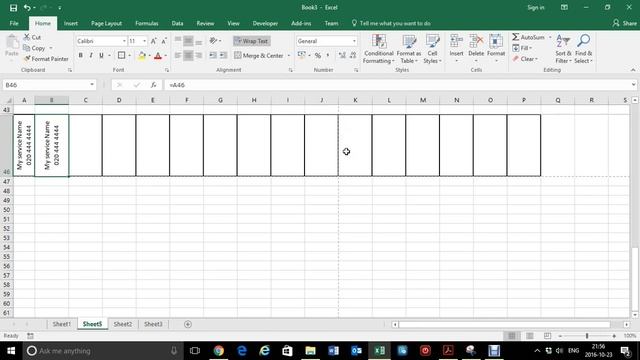Align text to the bottom
The image size is (640, 360).
point(198,41)
